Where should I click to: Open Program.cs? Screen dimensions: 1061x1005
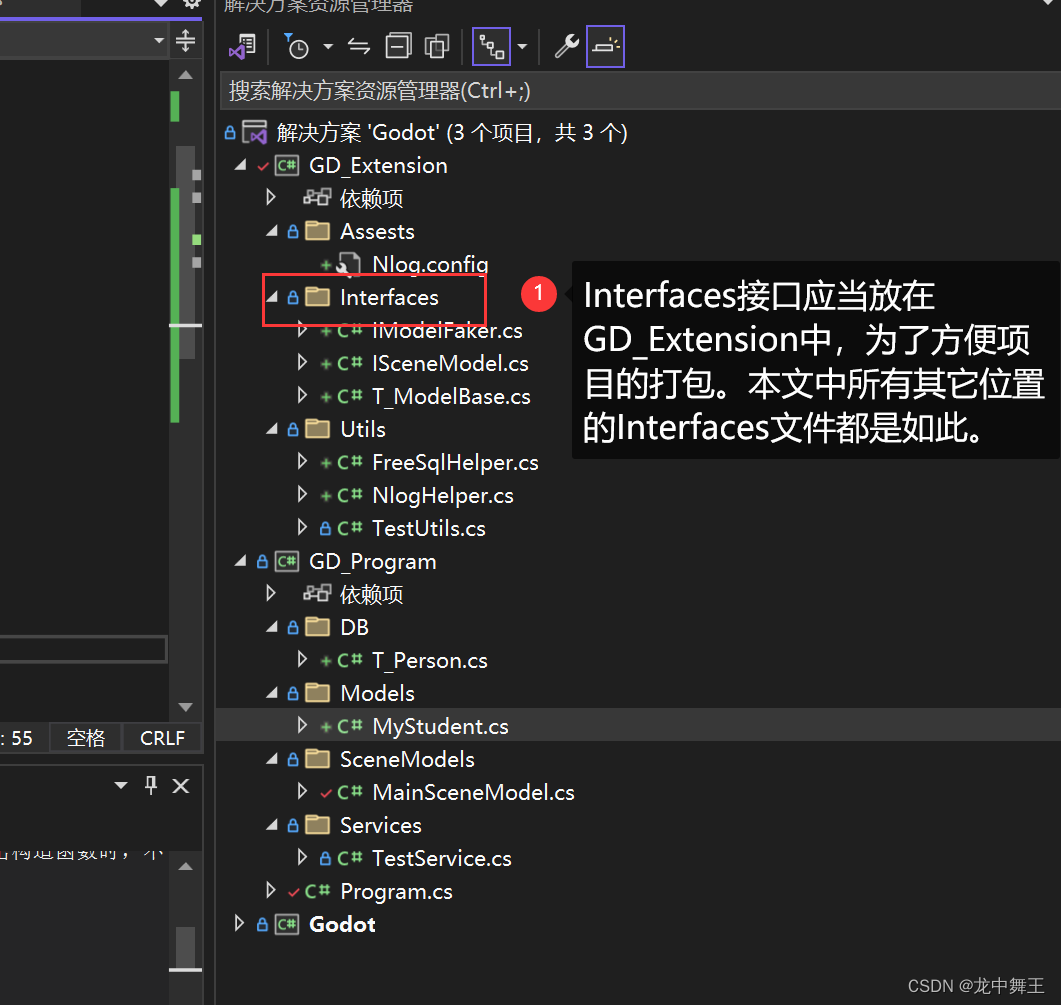397,892
